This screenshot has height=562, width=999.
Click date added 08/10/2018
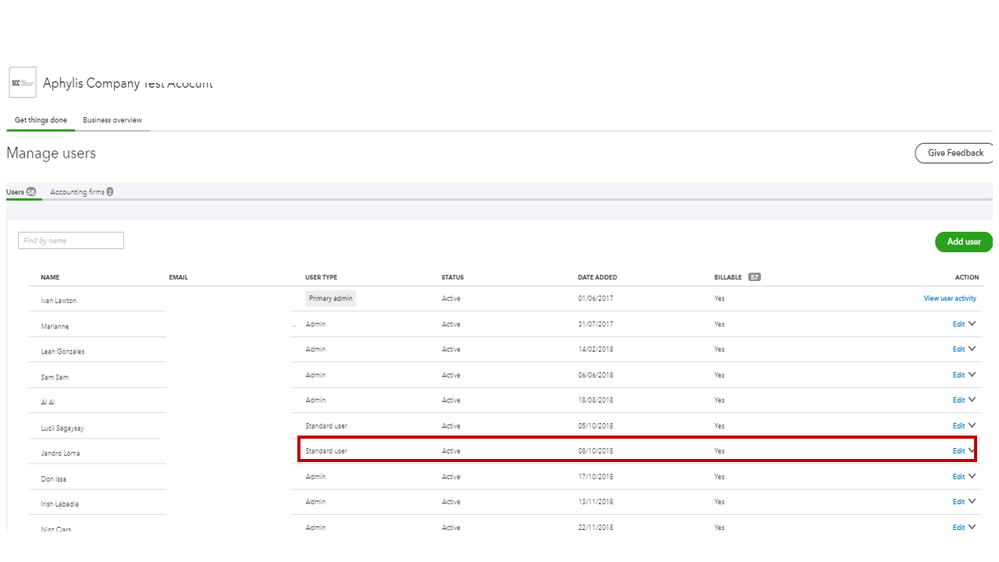coord(595,451)
